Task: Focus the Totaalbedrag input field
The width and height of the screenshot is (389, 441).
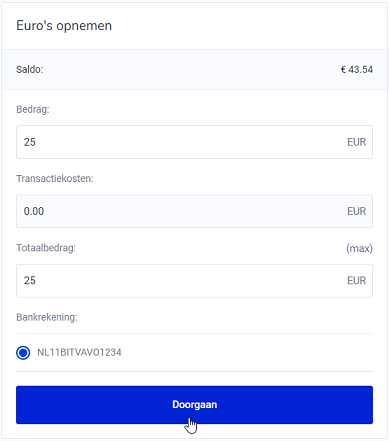Action: coord(194,281)
